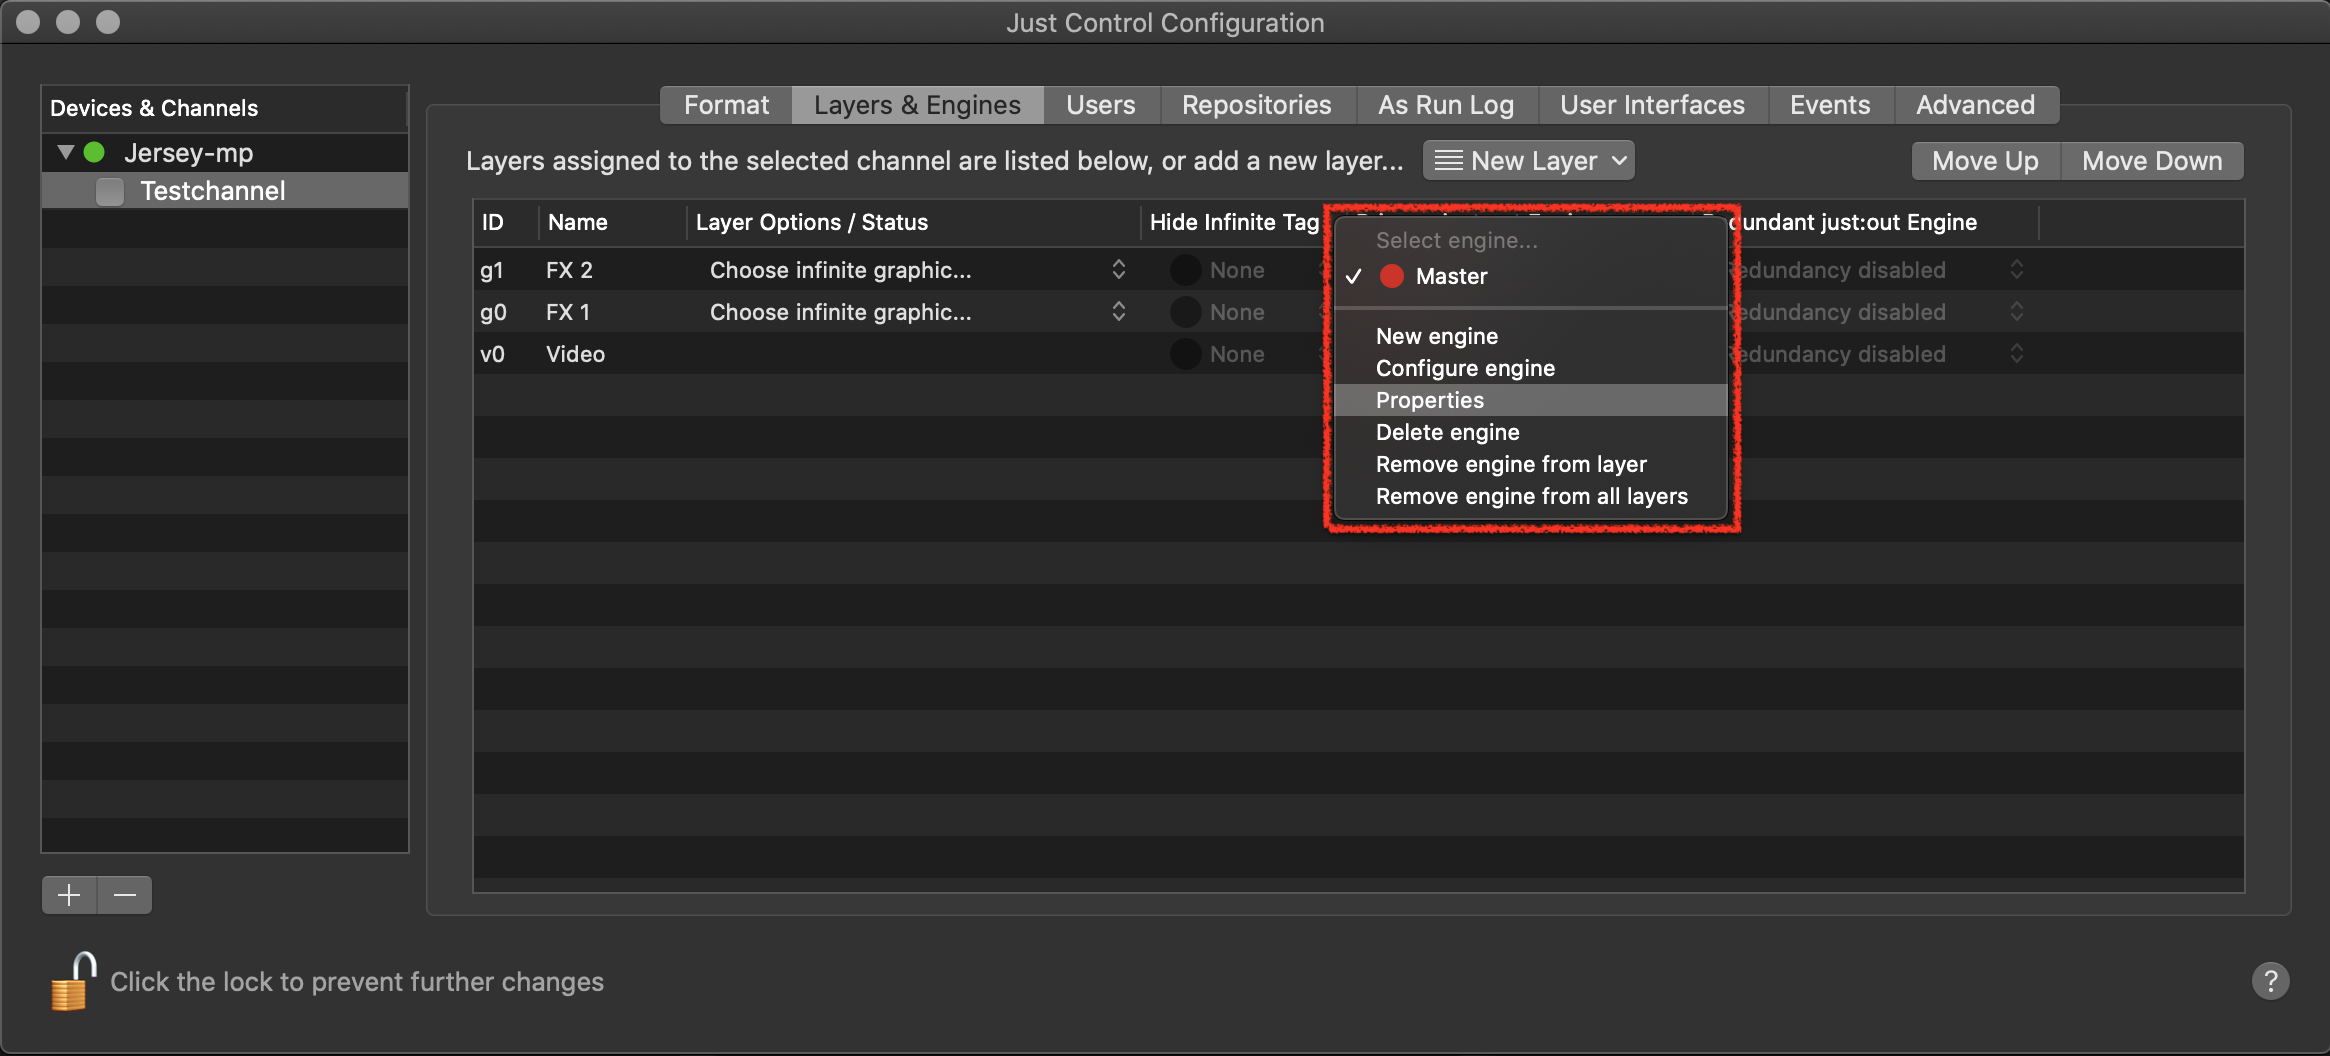Choose Configure engine menu item

tap(1530, 368)
